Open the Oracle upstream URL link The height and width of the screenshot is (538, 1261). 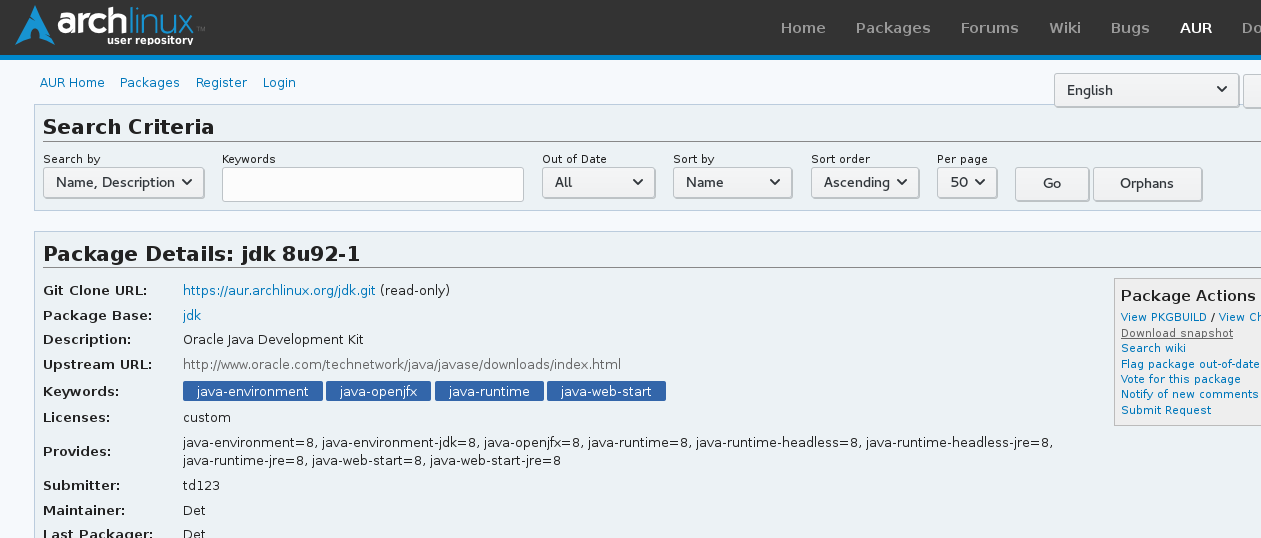coord(402,364)
